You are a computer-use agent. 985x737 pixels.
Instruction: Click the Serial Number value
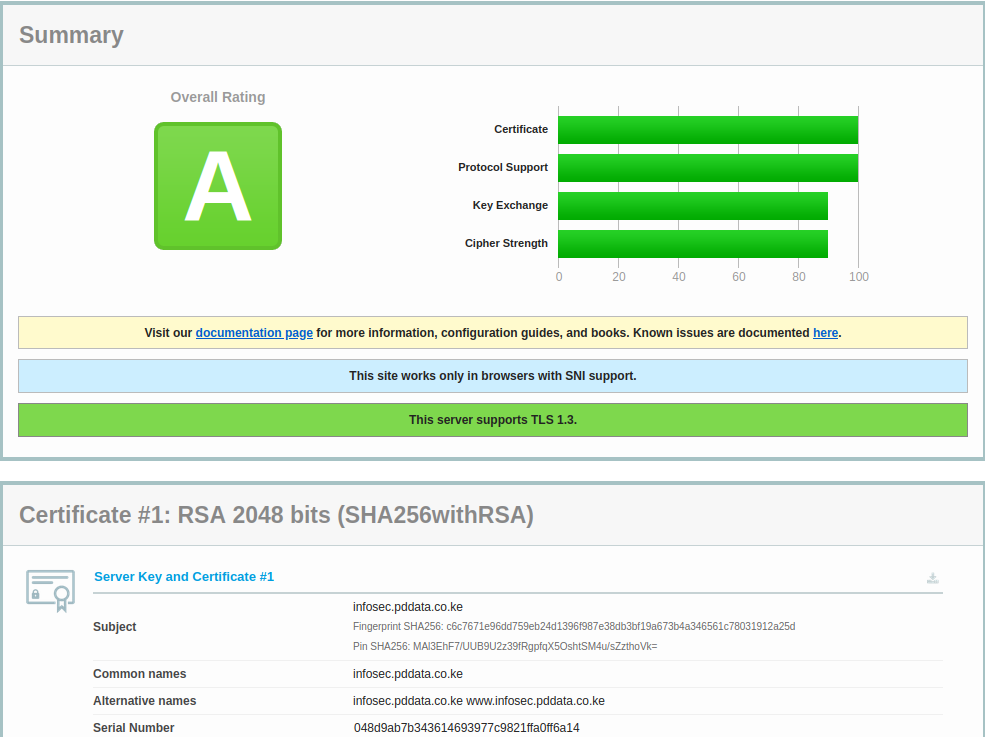(466, 728)
